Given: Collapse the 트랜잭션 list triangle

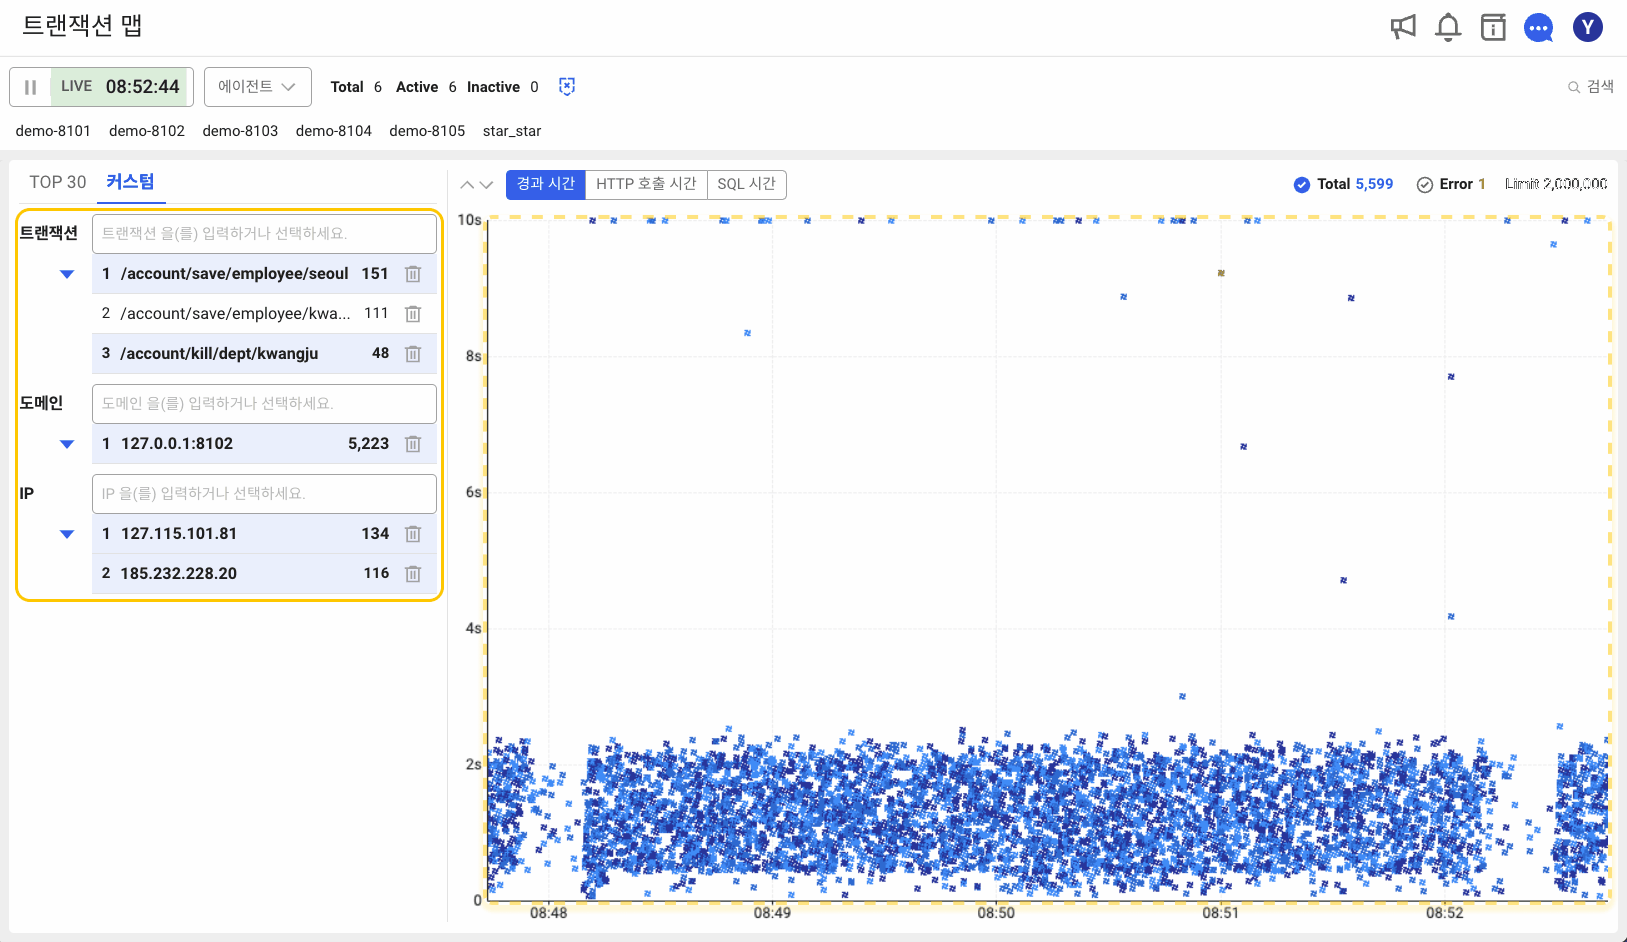Looking at the screenshot, I should click(x=67, y=274).
